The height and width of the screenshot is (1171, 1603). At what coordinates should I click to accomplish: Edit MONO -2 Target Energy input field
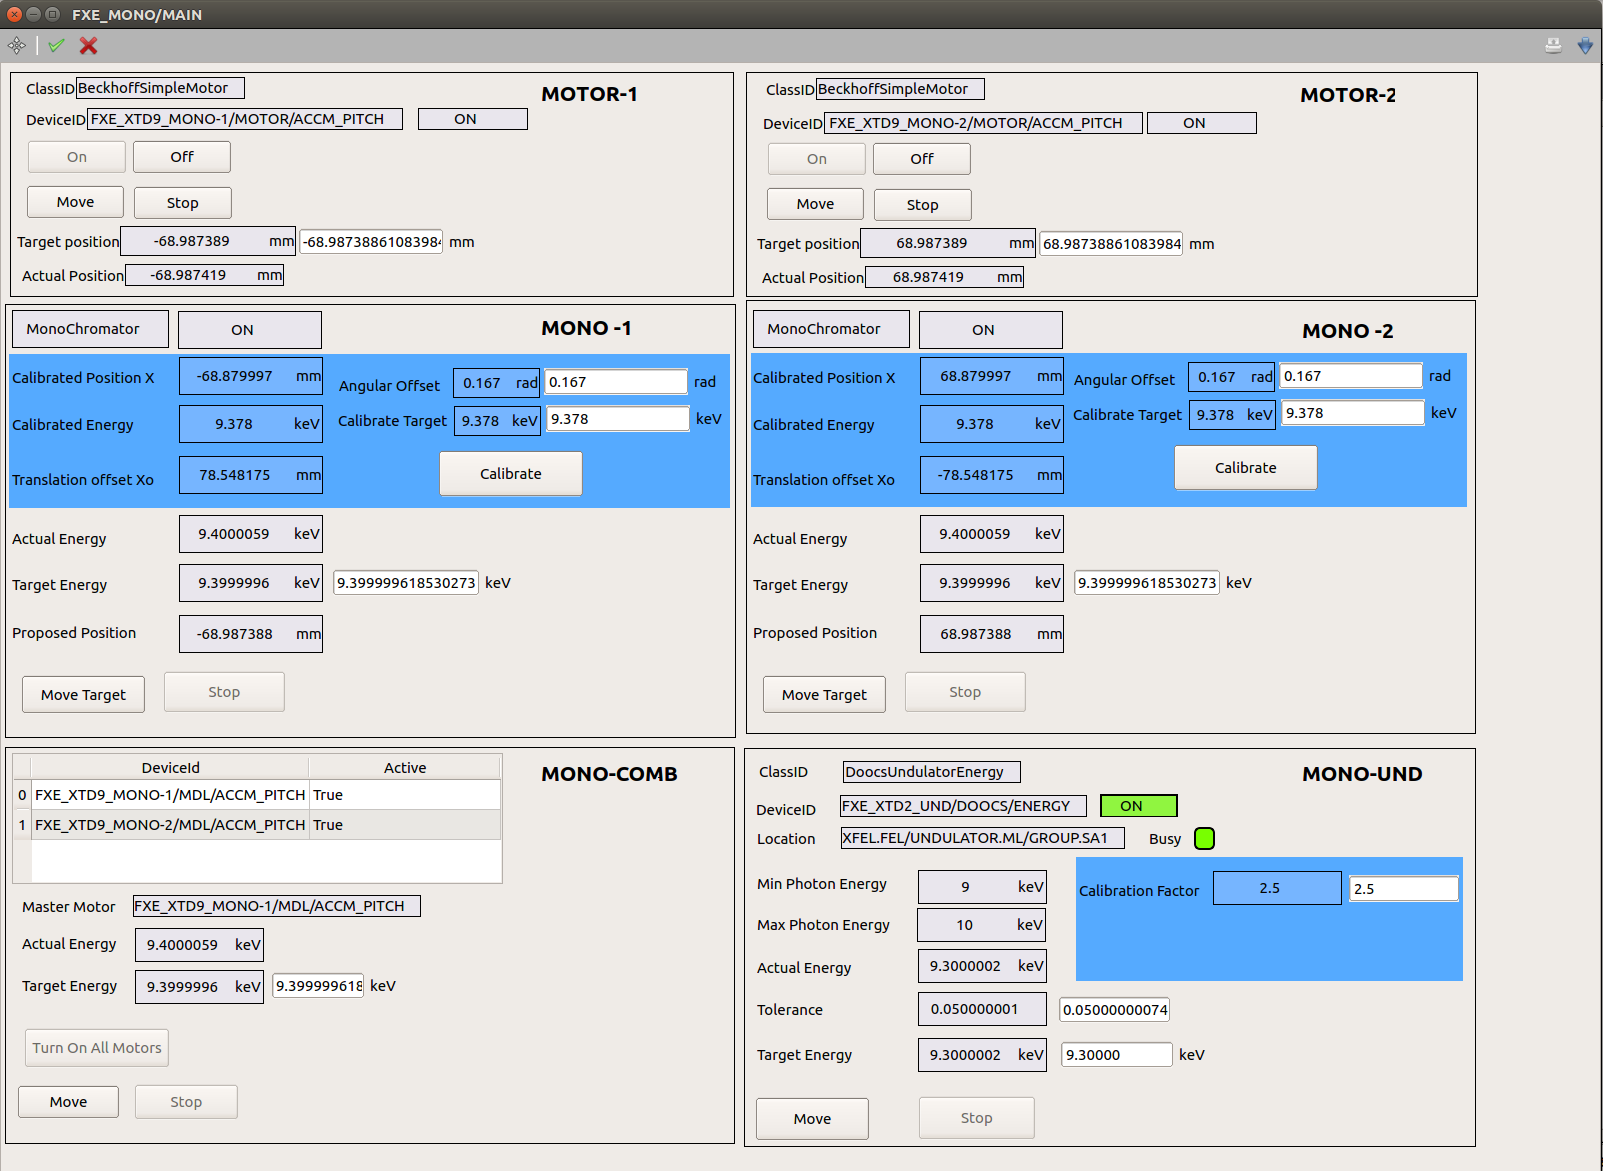1147,583
